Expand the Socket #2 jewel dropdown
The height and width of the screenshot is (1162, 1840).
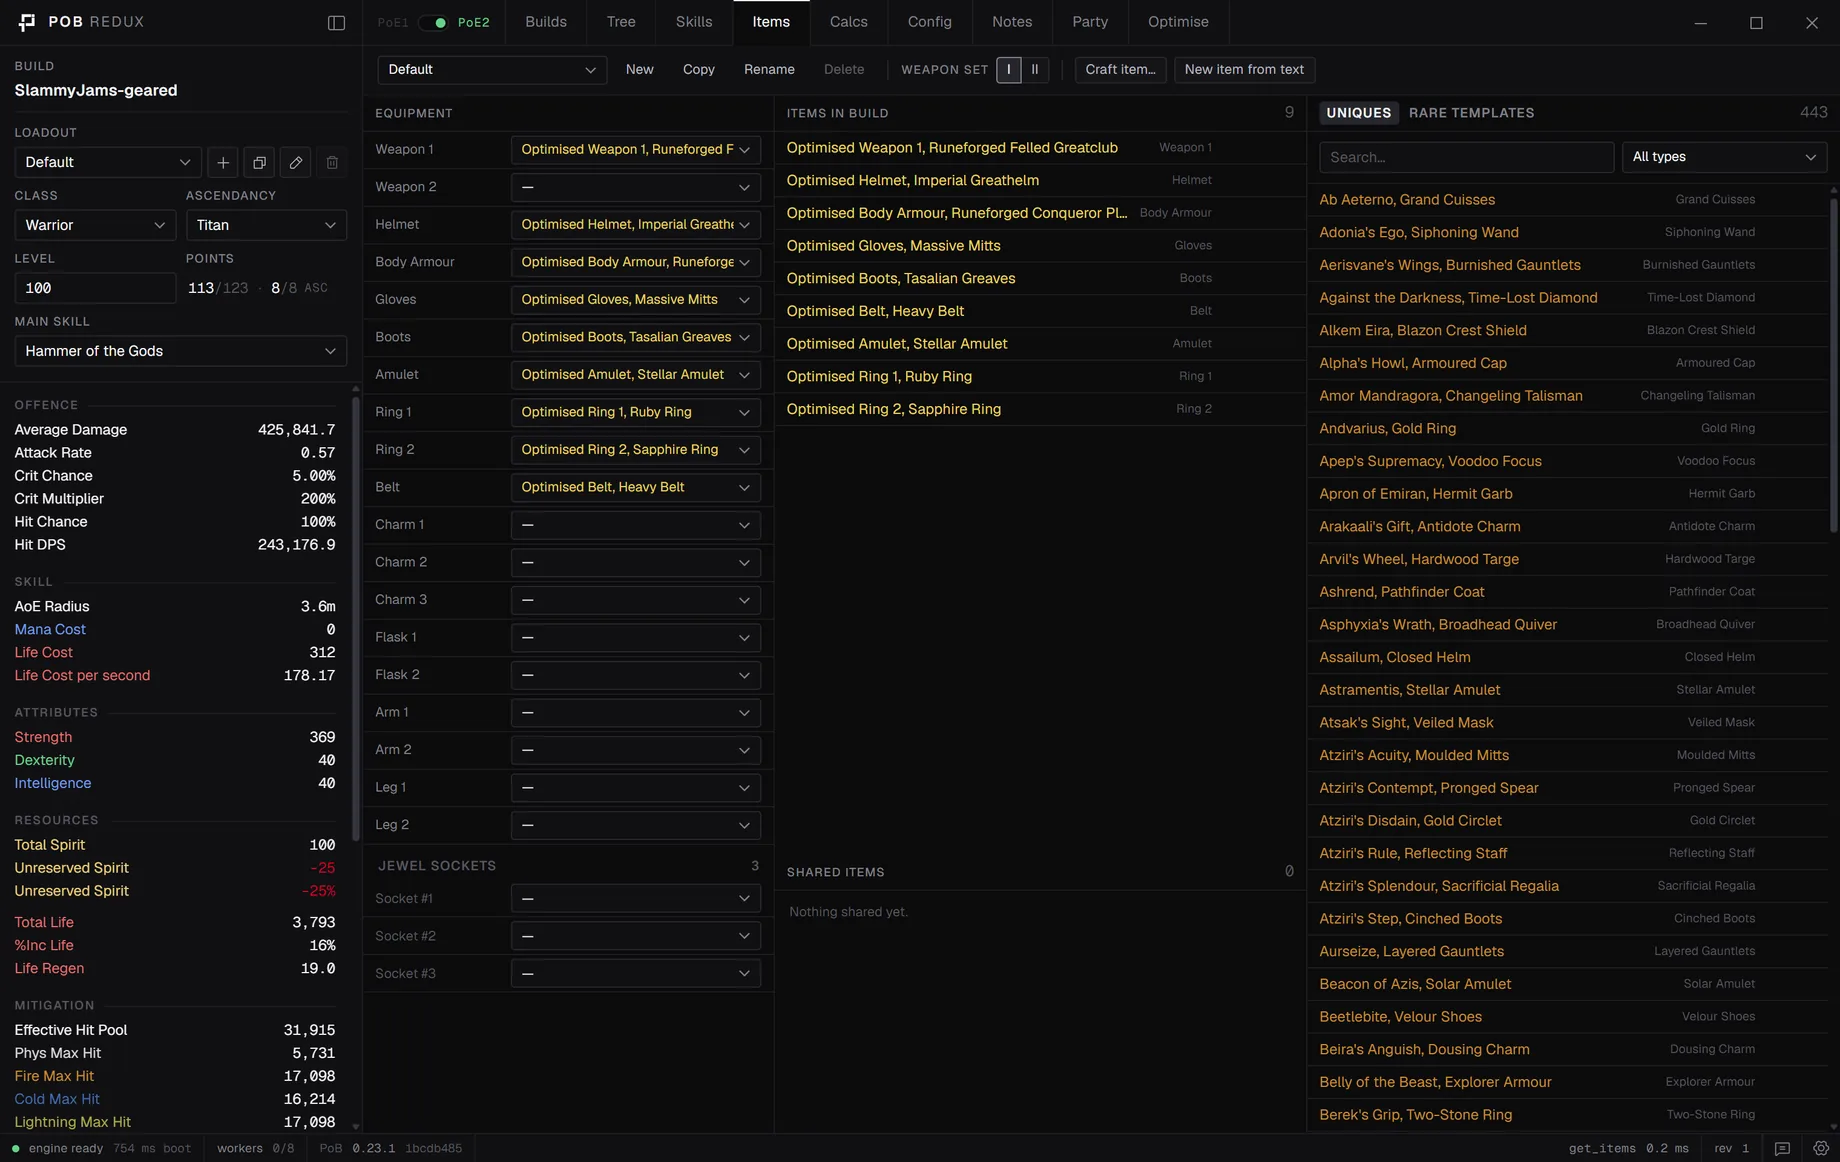pos(636,936)
